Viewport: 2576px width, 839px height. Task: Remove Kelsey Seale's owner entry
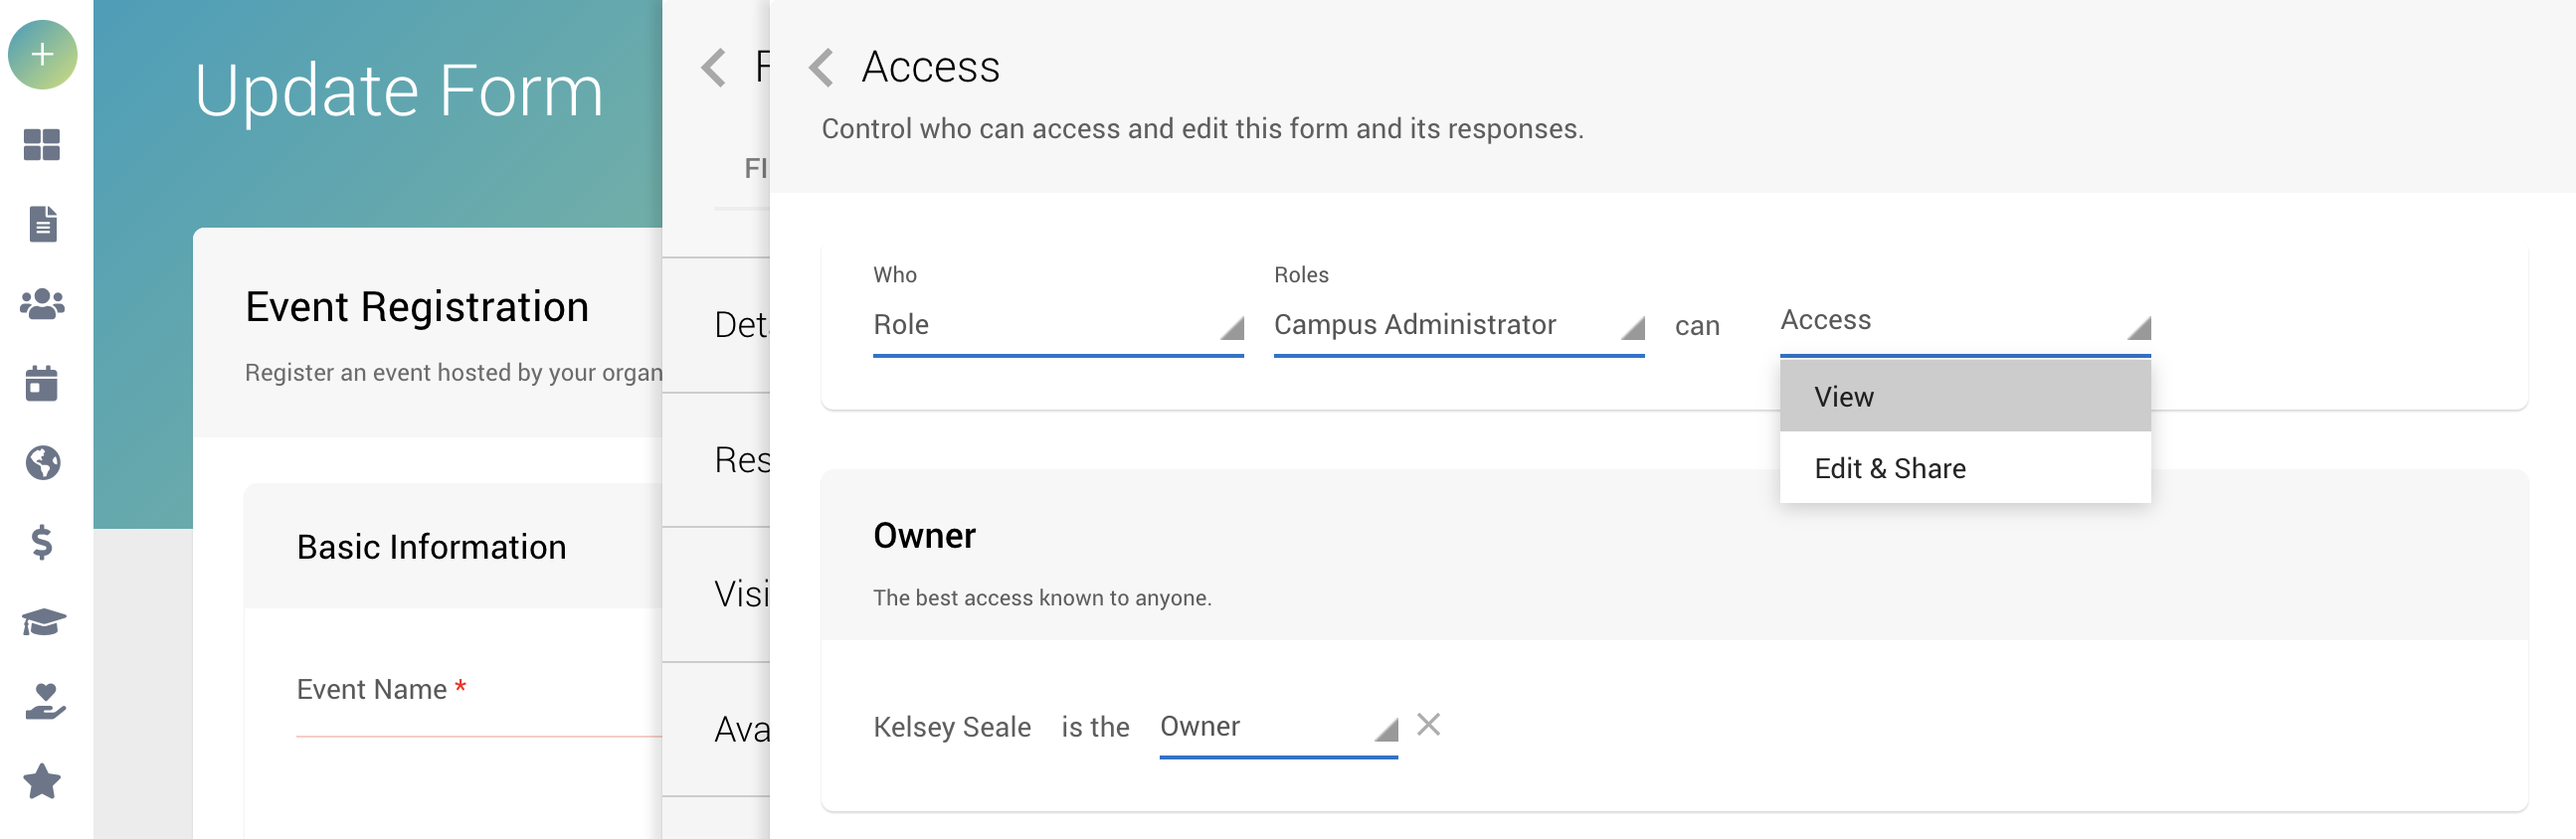pyautogui.click(x=1428, y=725)
